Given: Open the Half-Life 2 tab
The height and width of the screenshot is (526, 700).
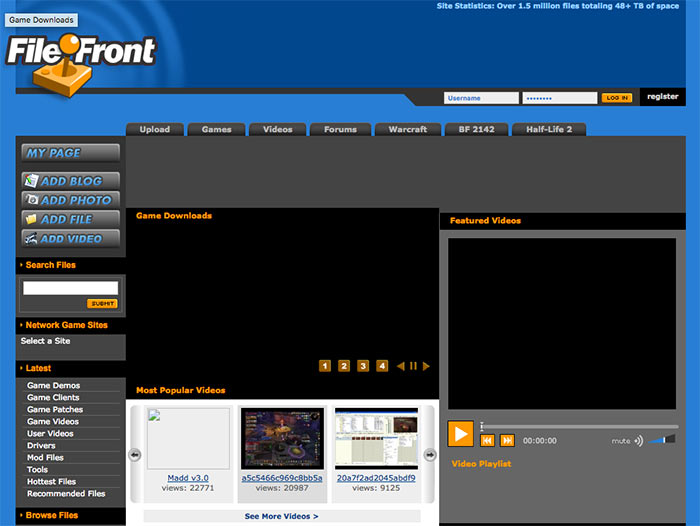Looking at the screenshot, I should 549,129.
